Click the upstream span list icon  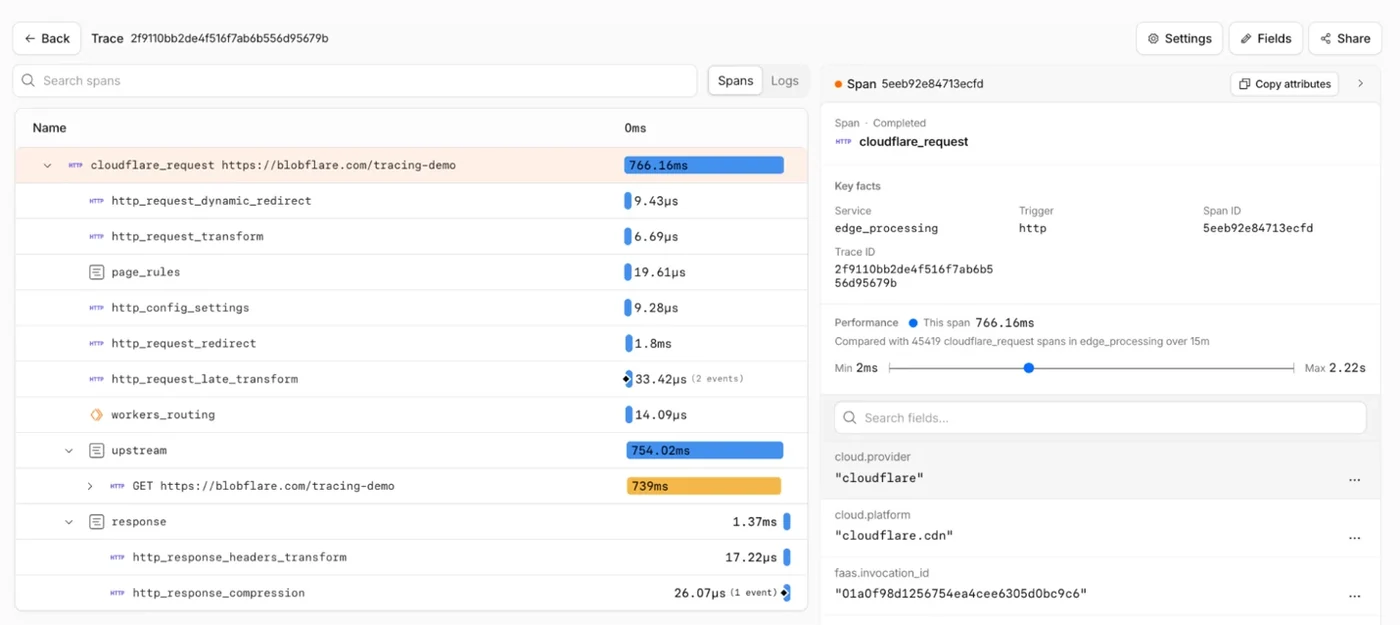(x=97, y=451)
